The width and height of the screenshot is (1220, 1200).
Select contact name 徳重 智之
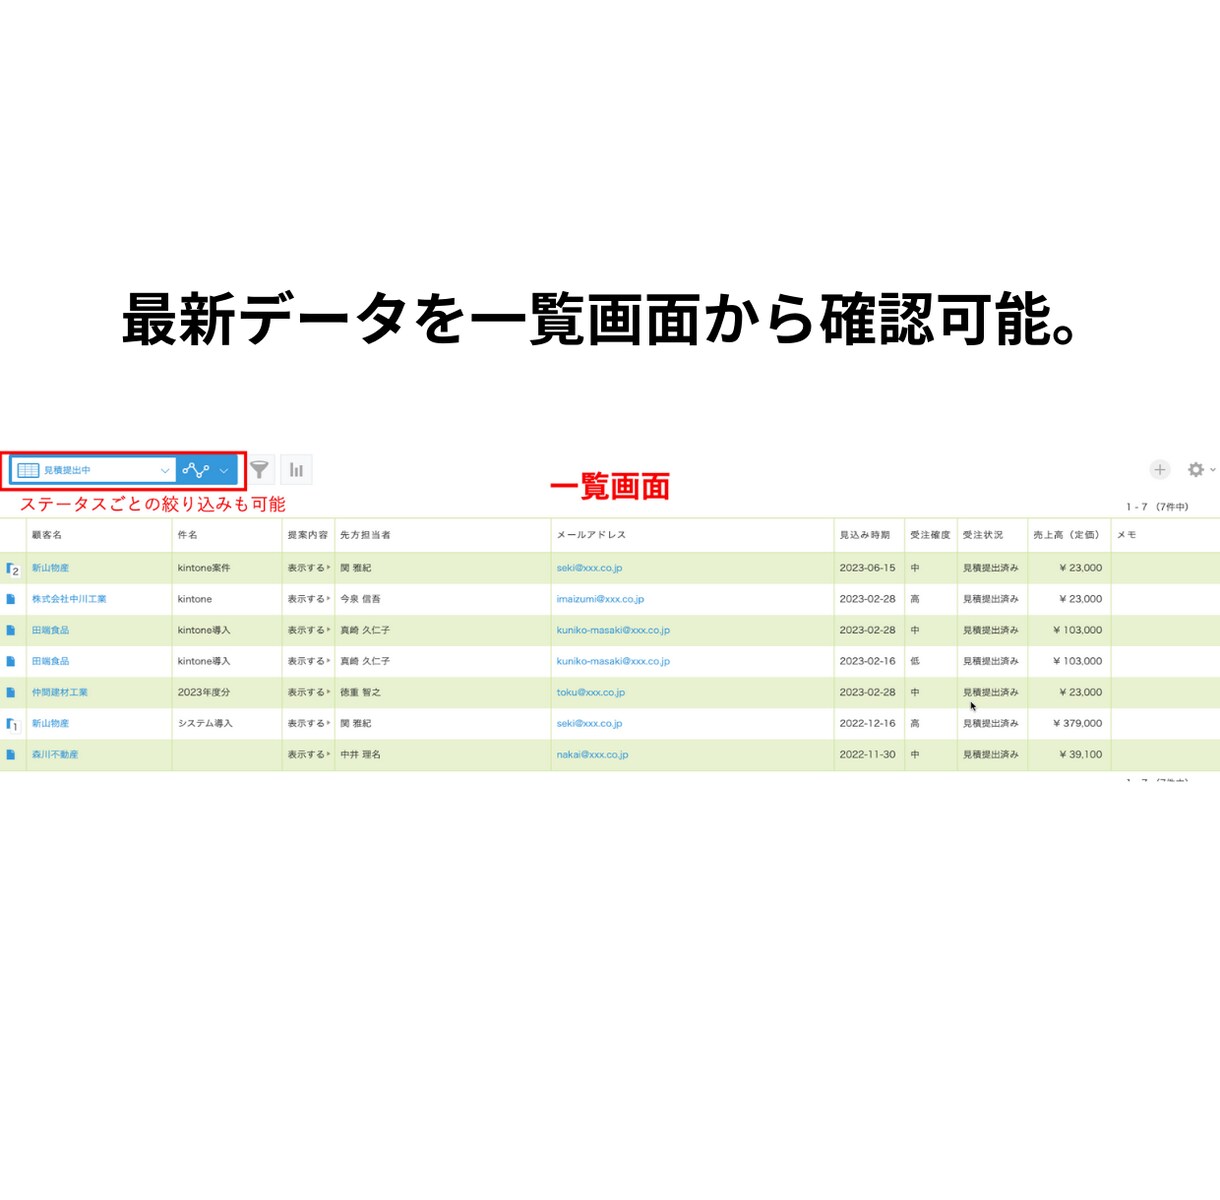point(360,692)
